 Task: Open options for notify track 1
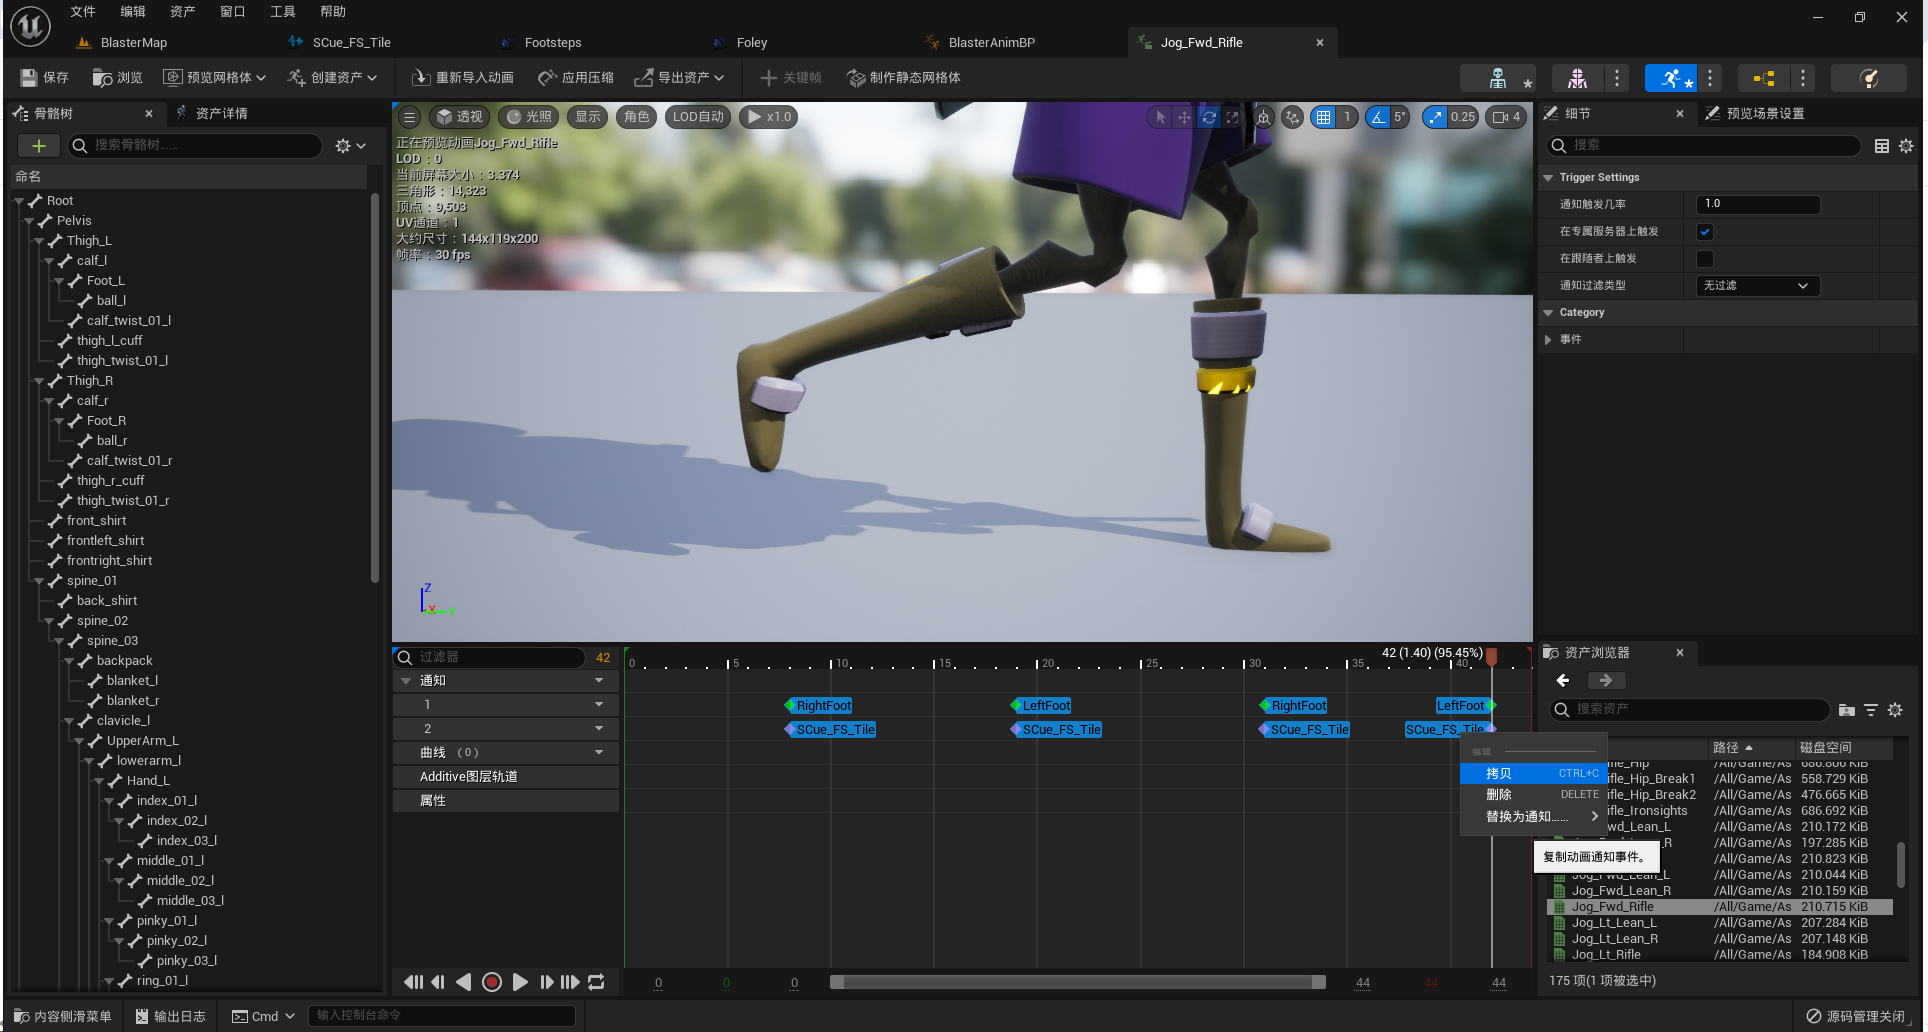pos(599,705)
